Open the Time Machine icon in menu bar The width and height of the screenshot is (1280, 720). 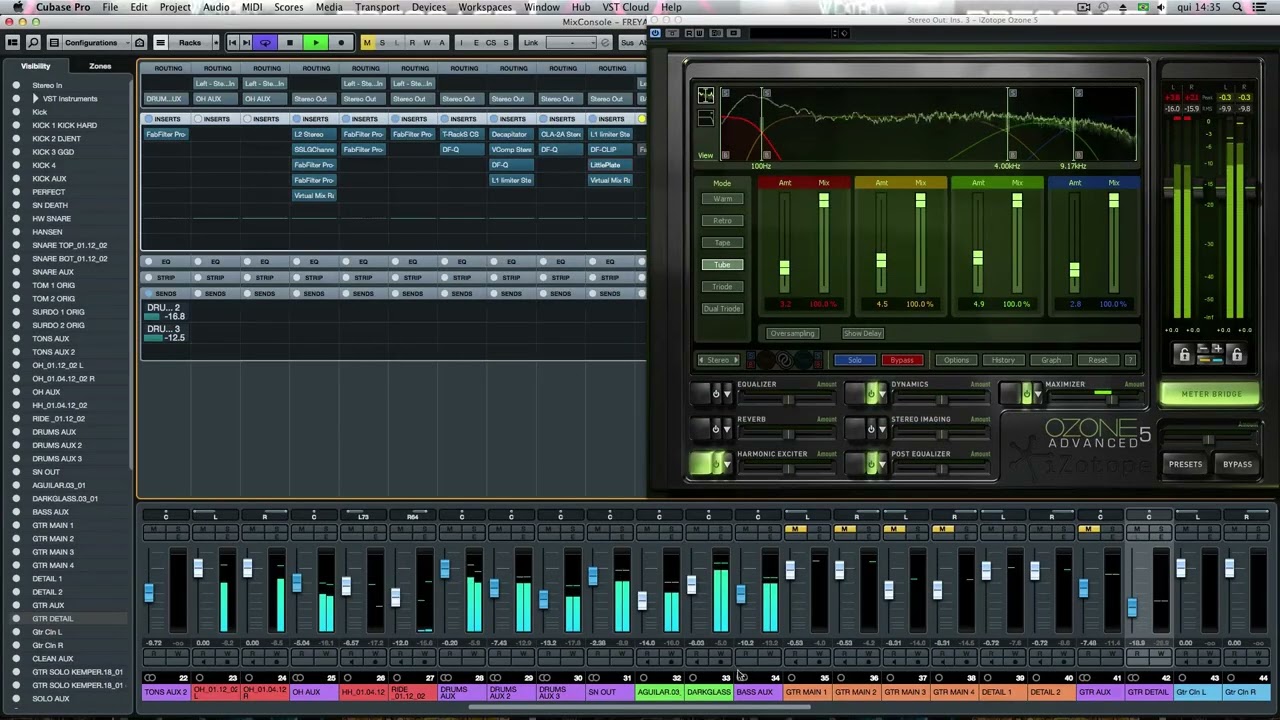[1104, 7]
